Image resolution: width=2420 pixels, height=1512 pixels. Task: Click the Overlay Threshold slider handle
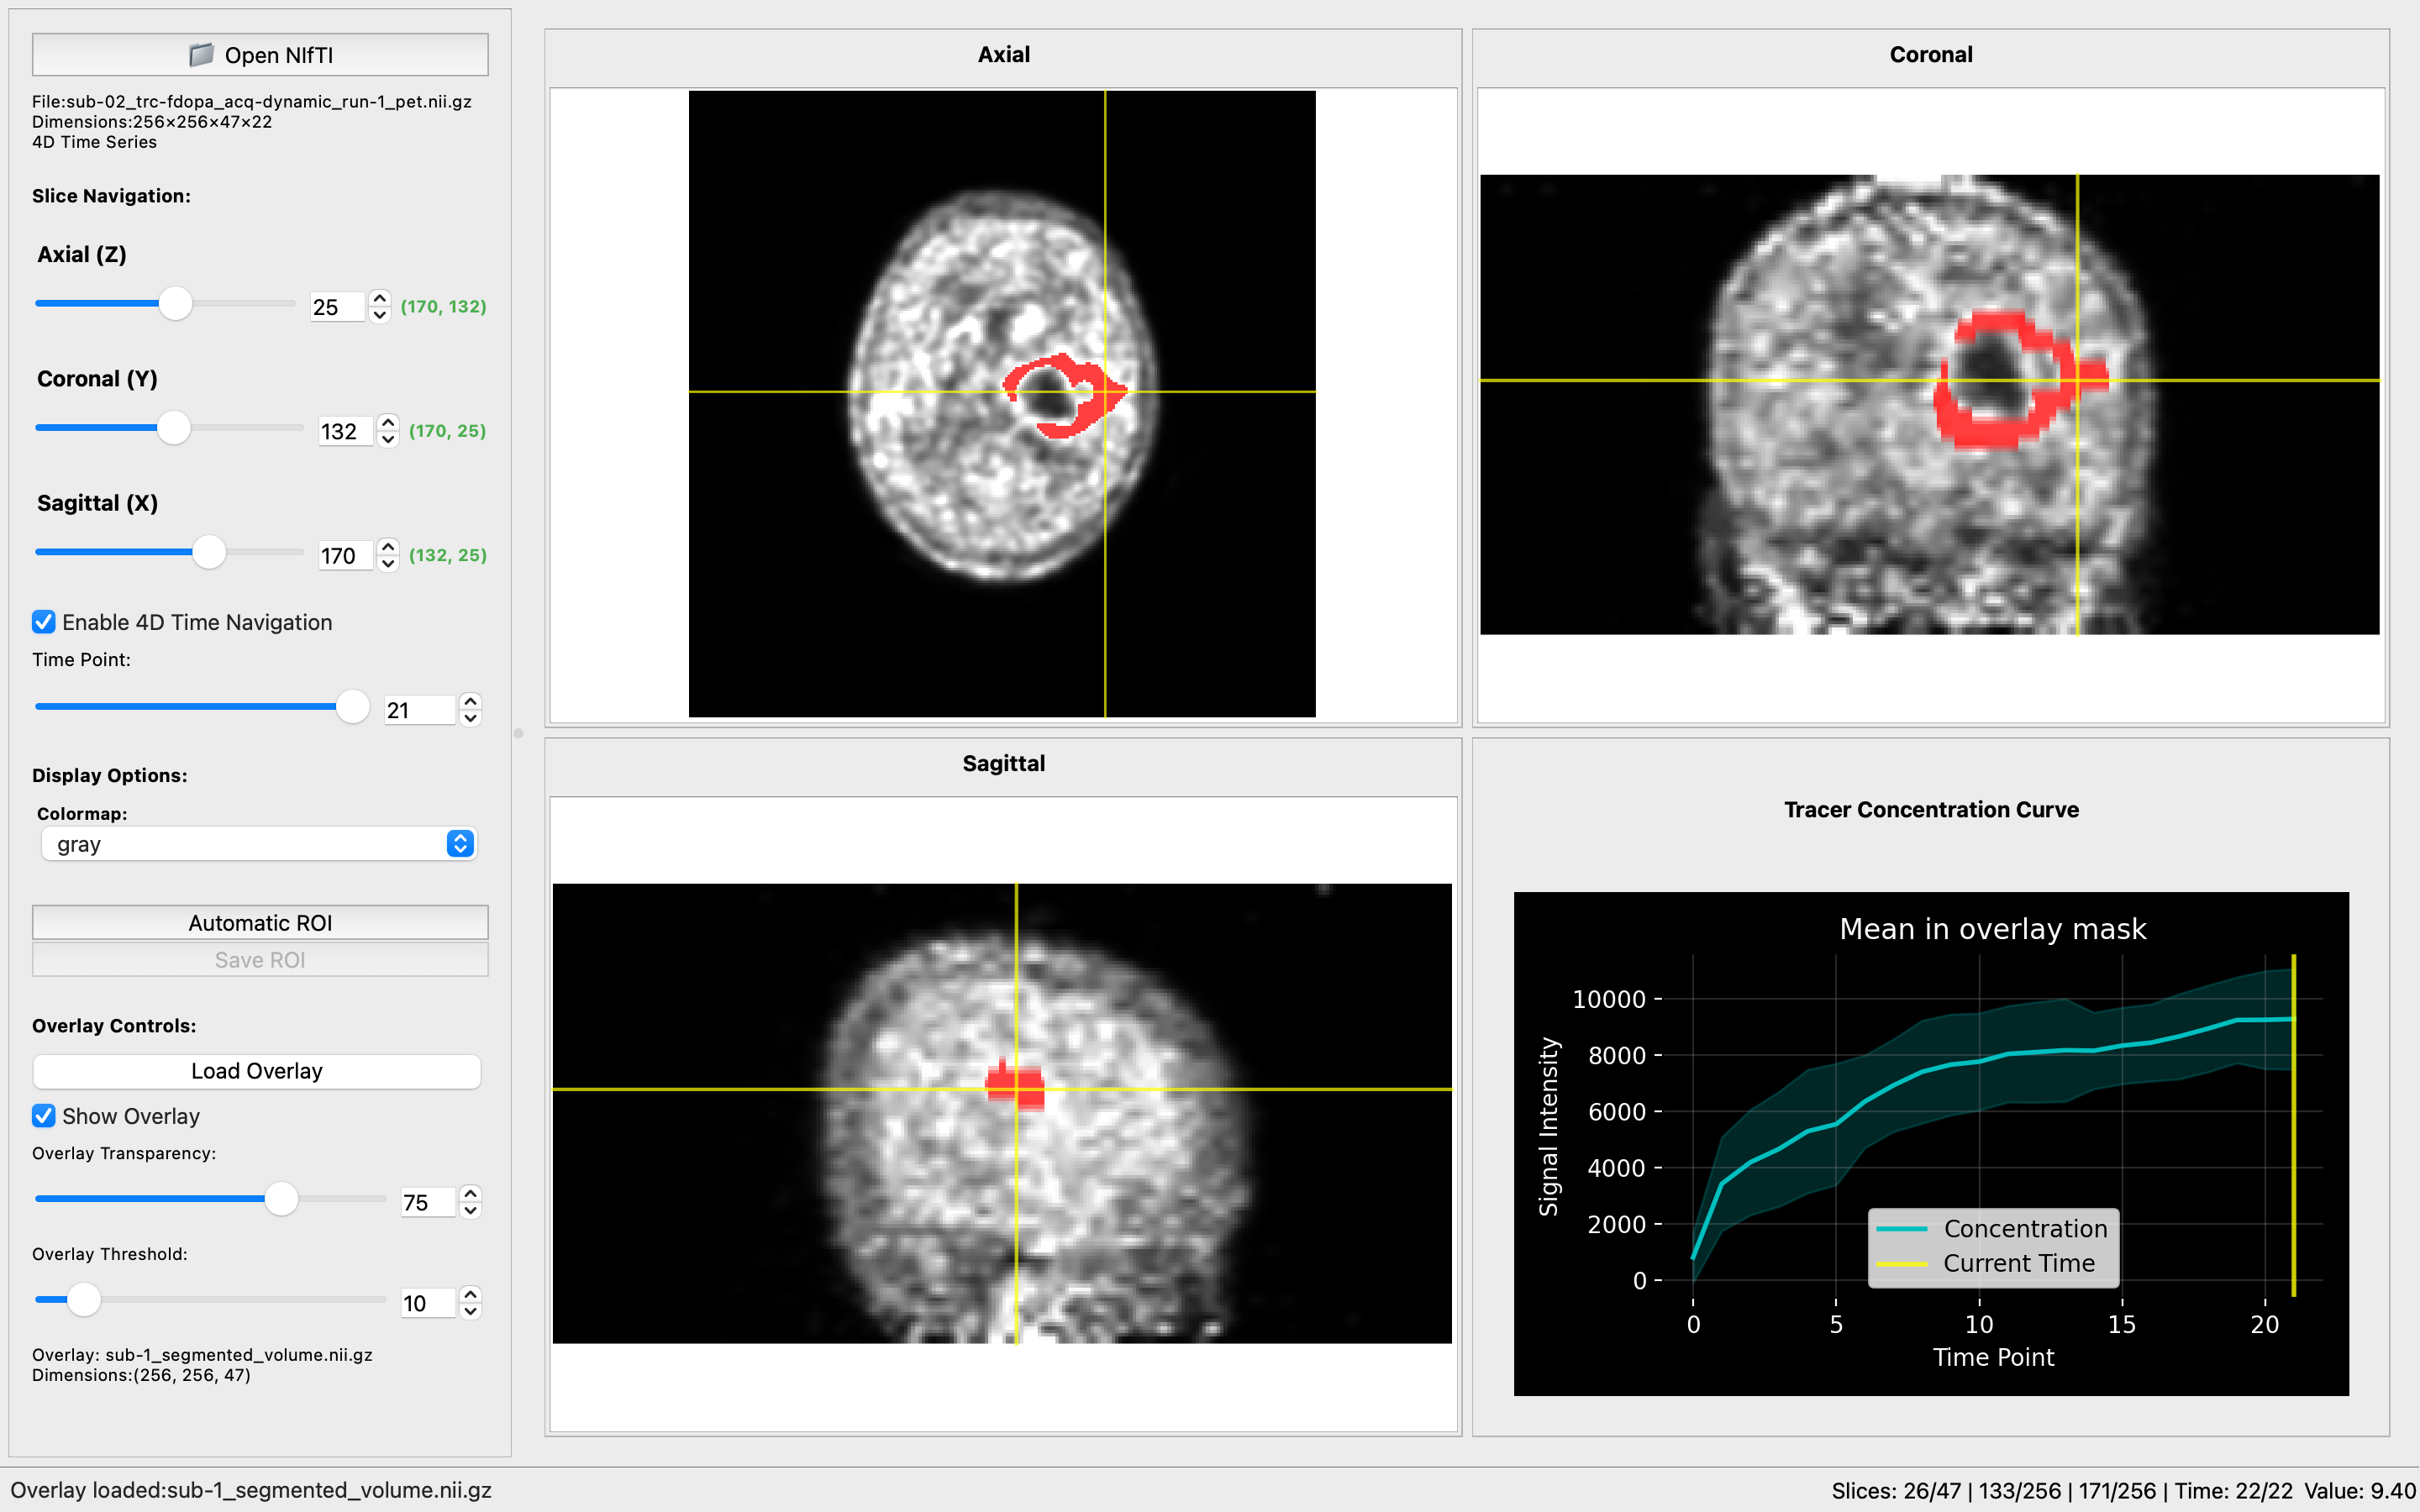coord(84,1299)
